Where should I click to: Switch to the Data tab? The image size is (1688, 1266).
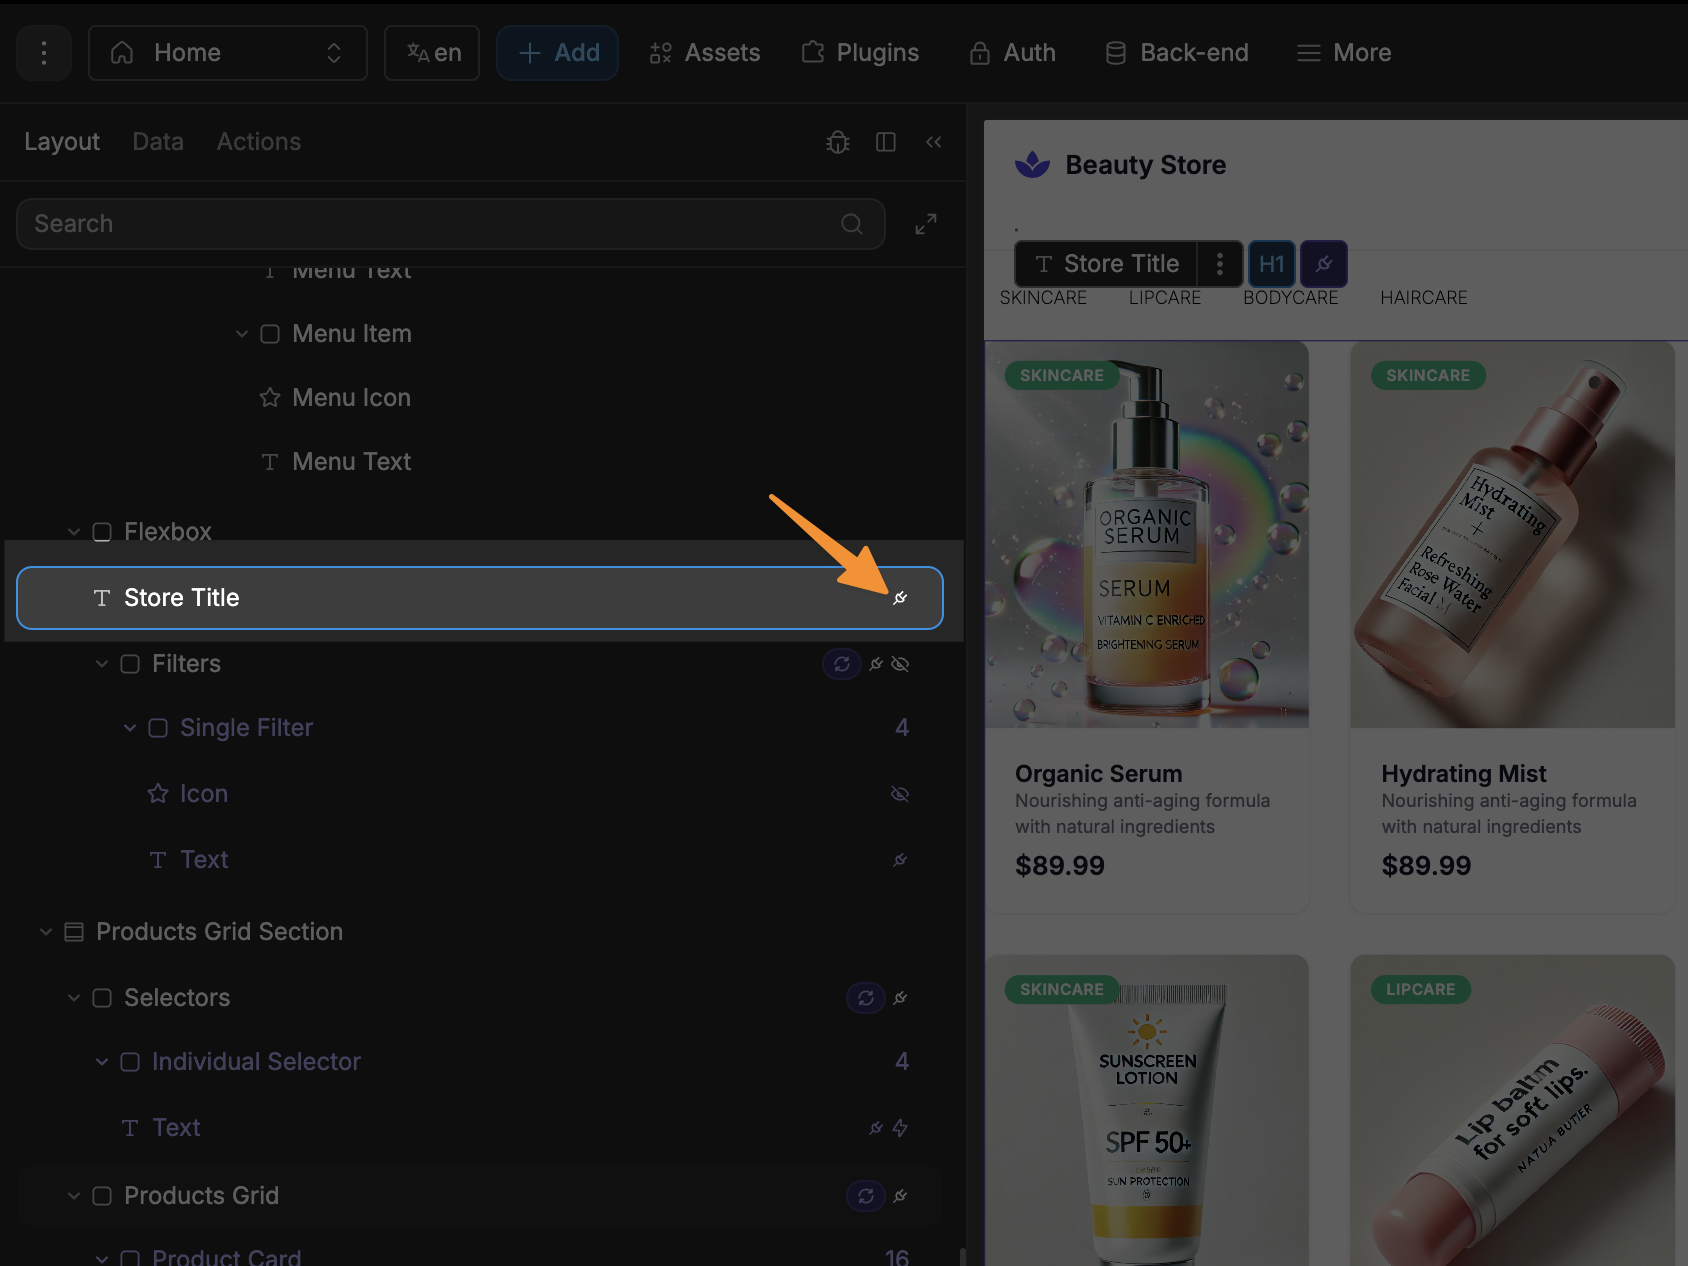[158, 142]
